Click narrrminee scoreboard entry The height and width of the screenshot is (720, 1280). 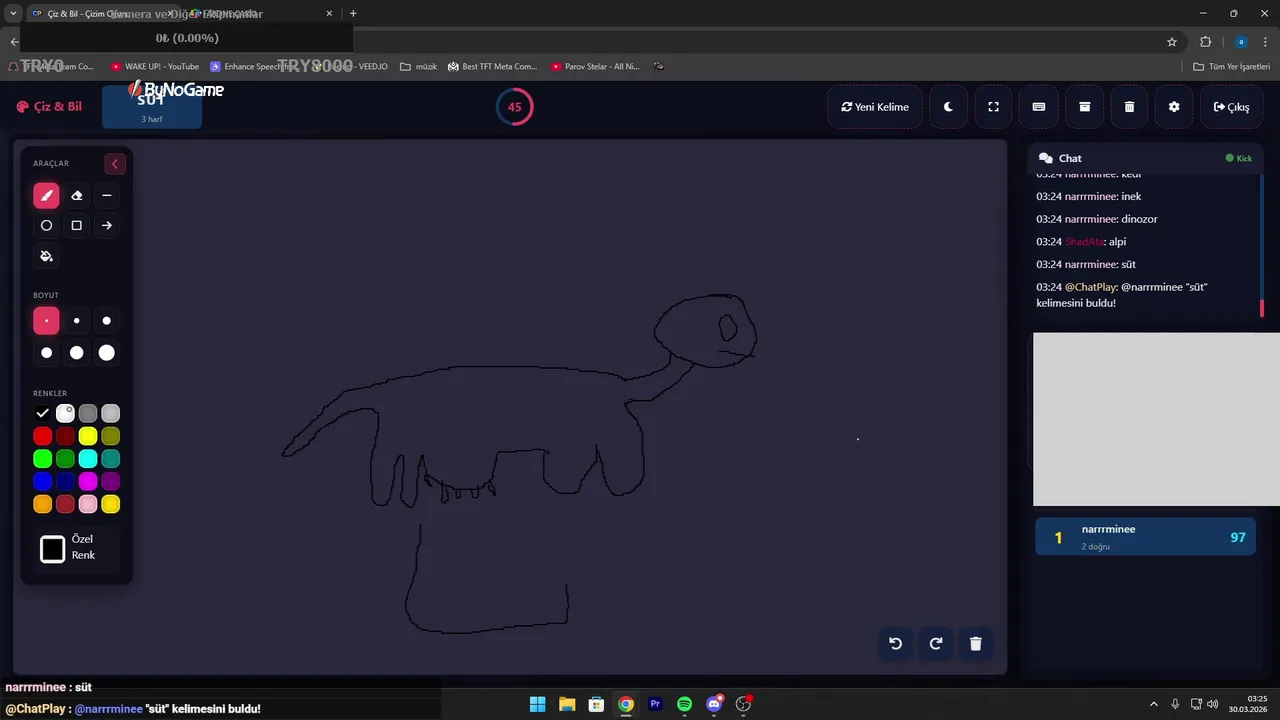point(1145,537)
